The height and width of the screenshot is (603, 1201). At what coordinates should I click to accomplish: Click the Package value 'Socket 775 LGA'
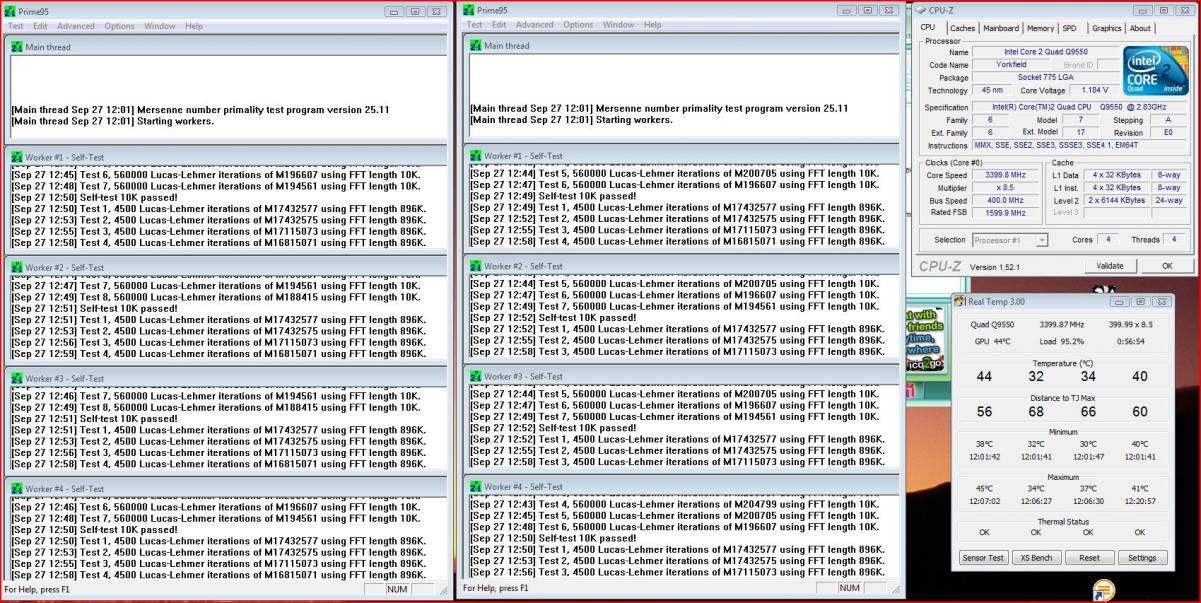[x=1045, y=78]
